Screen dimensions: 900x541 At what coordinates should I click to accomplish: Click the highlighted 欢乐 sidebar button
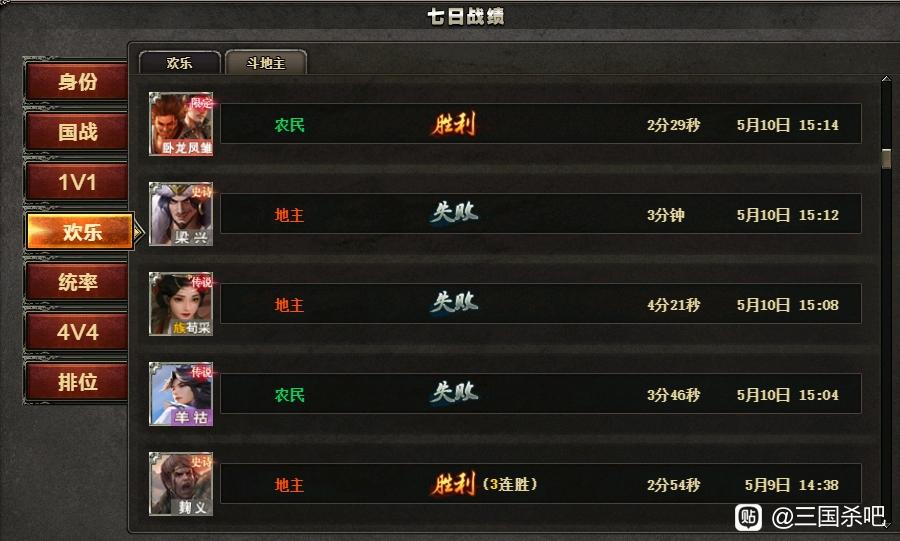[82, 232]
